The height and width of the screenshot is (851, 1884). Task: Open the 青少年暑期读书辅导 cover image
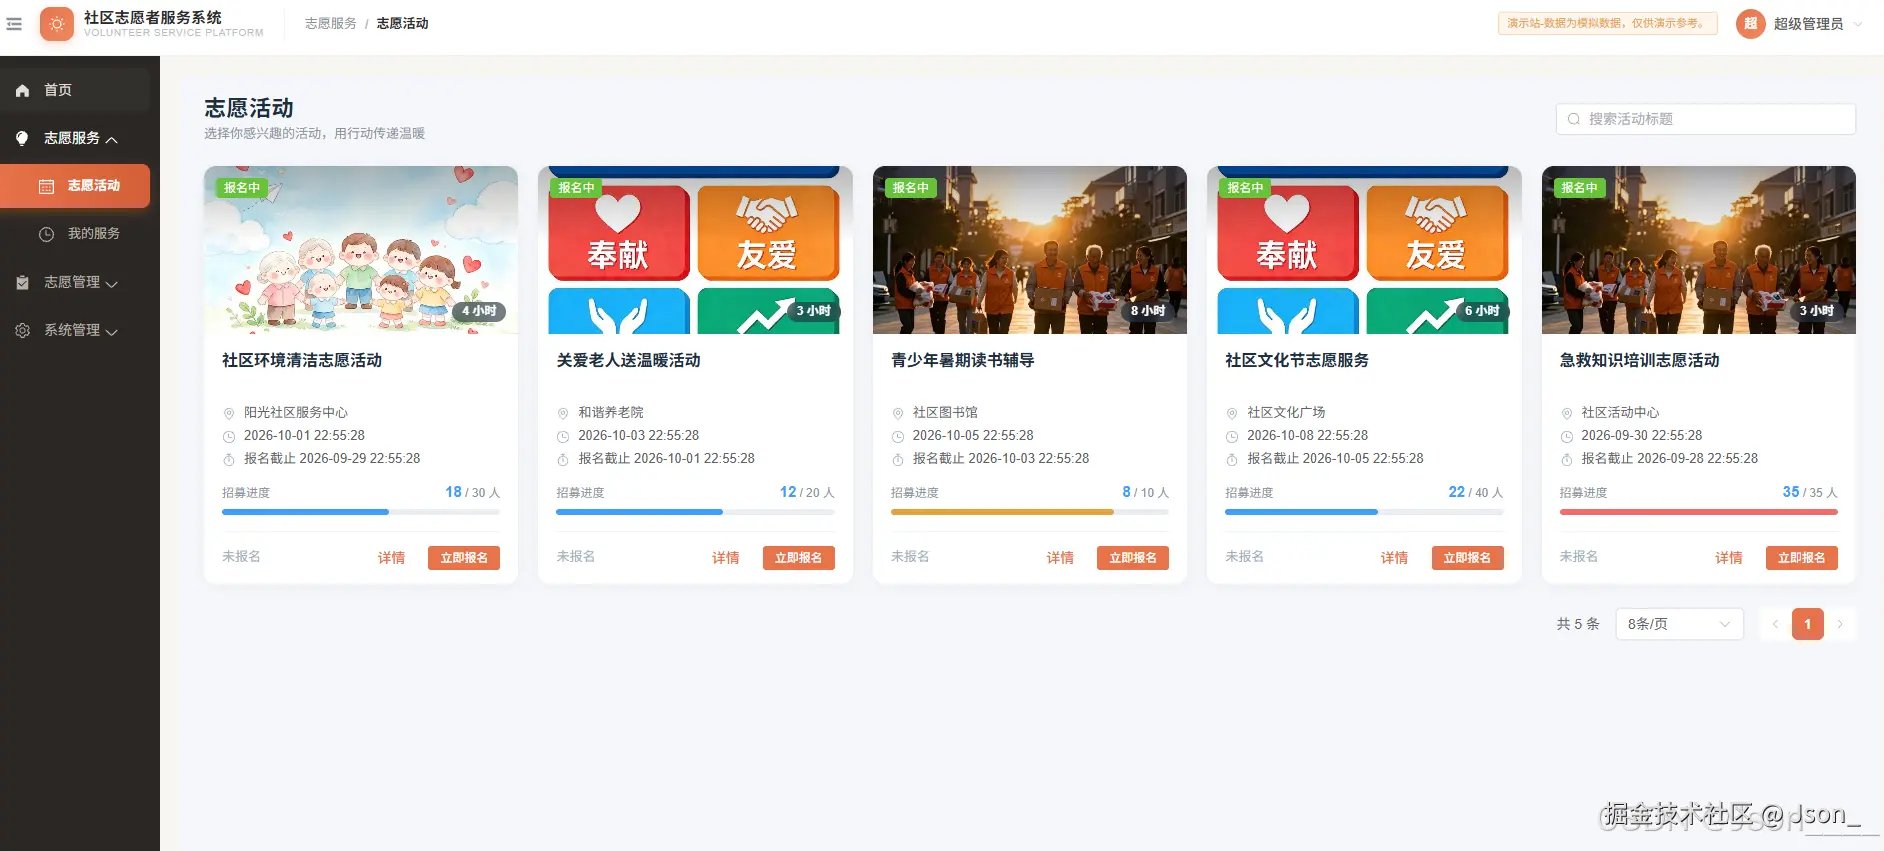[x=1030, y=250]
